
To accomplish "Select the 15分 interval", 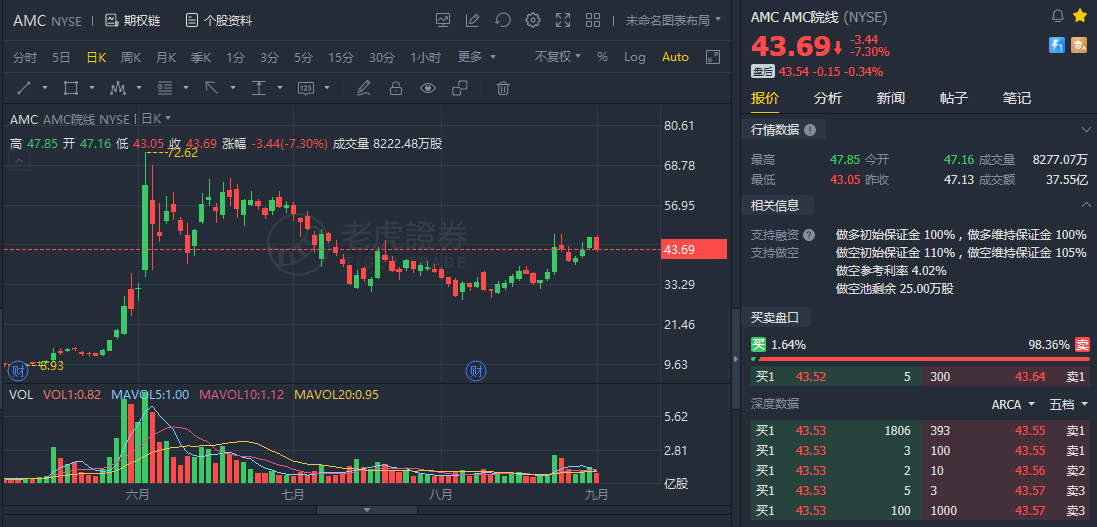I will 341,57.
